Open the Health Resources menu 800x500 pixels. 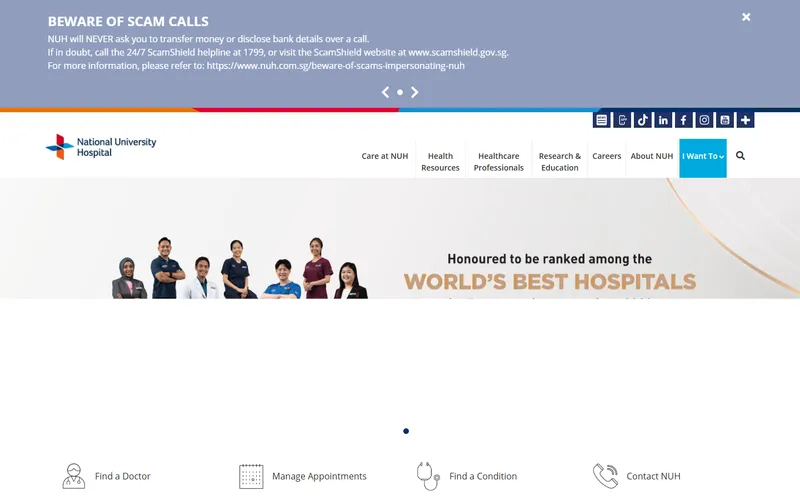440,162
